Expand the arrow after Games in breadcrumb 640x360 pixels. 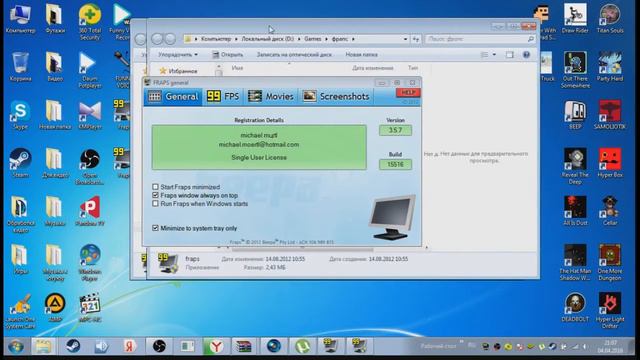(x=327, y=39)
